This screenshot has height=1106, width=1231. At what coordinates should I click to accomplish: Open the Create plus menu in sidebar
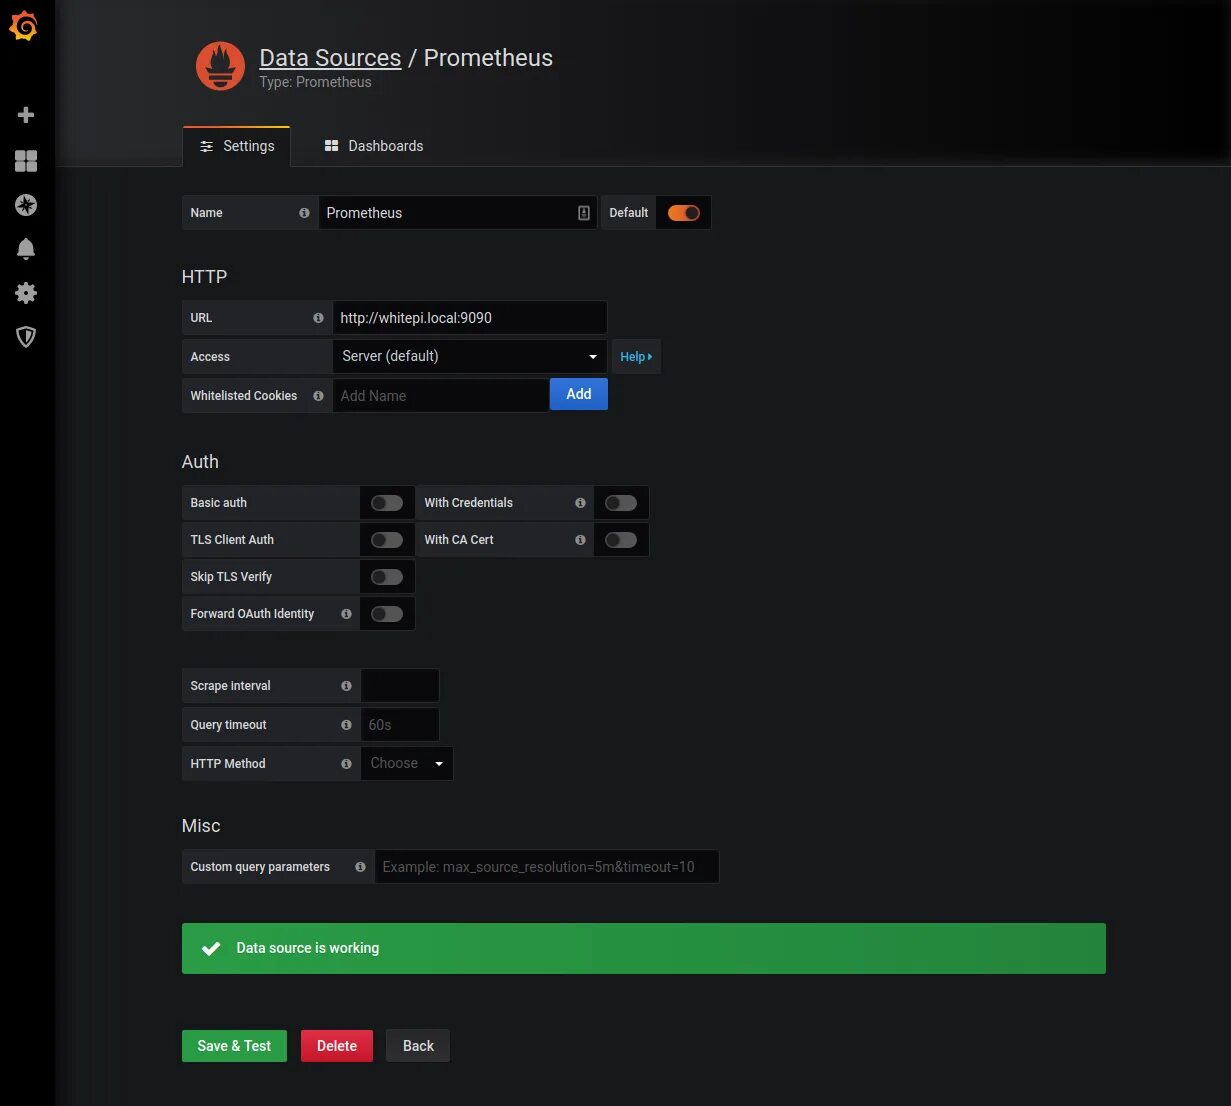coord(26,115)
